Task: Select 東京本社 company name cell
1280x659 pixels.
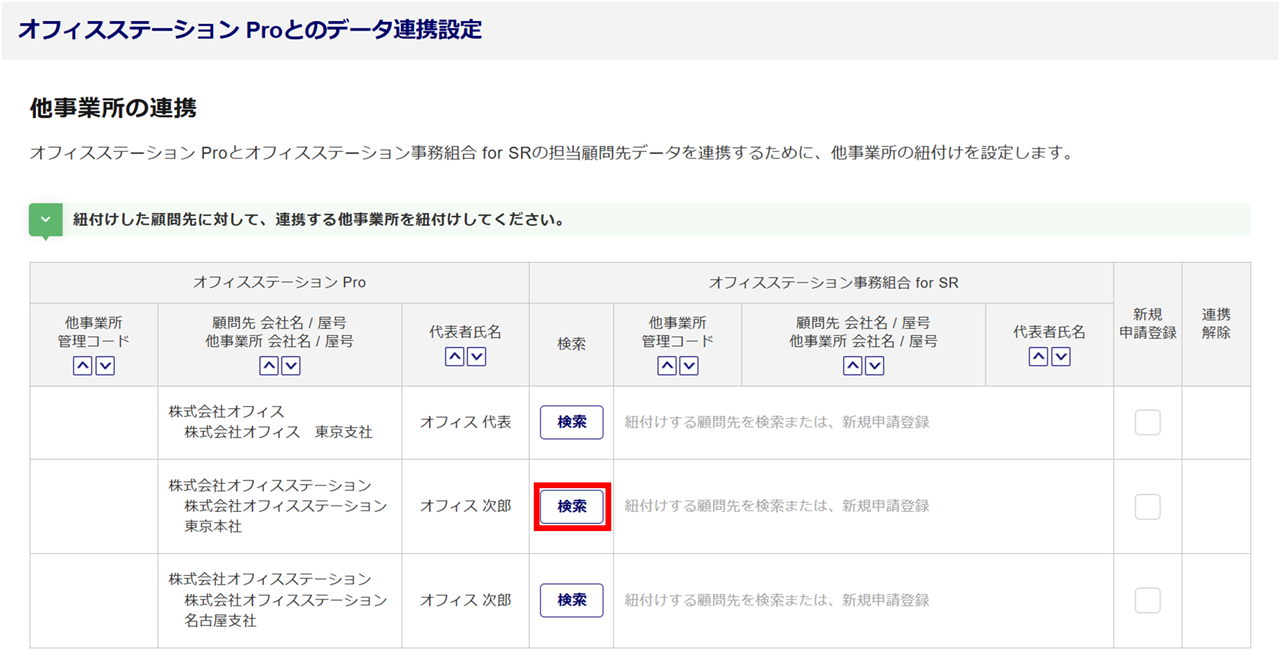Action: tap(280, 506)
